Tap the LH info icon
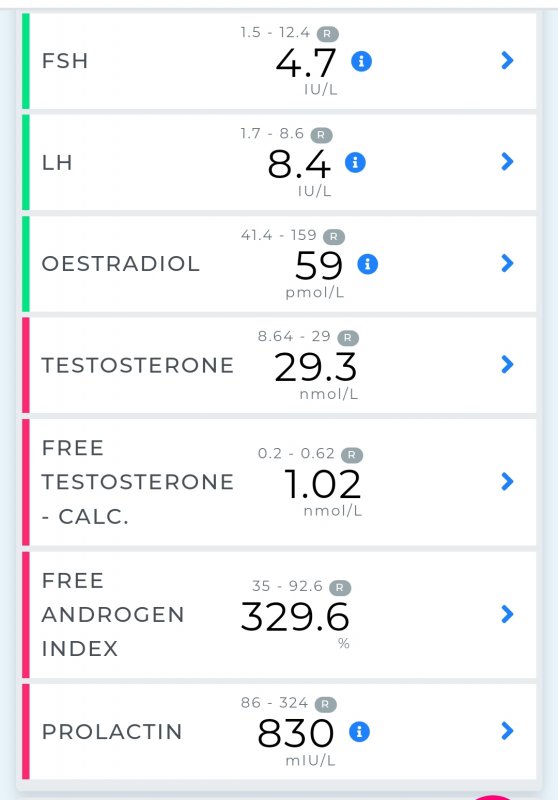This screenshot has width=558, height=800. click(x=356, y=162)
